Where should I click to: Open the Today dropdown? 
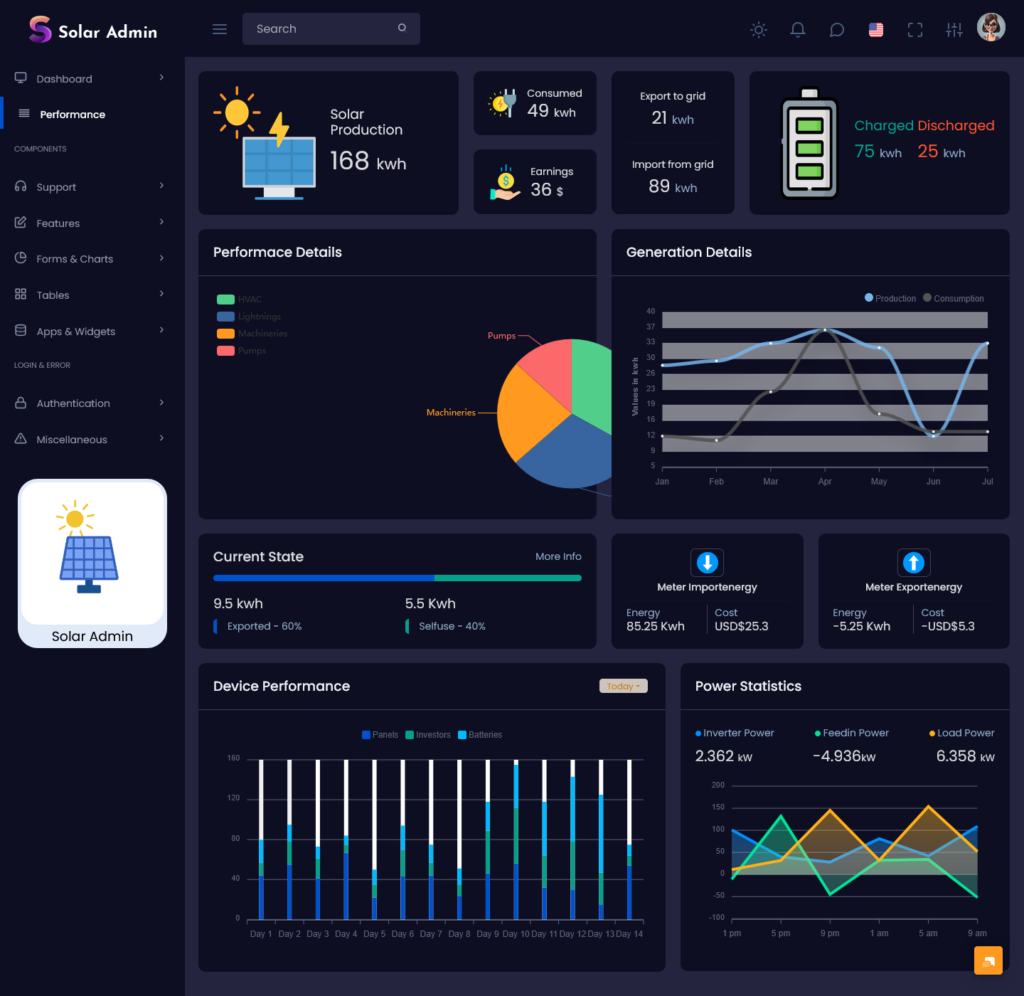point(623,686)
